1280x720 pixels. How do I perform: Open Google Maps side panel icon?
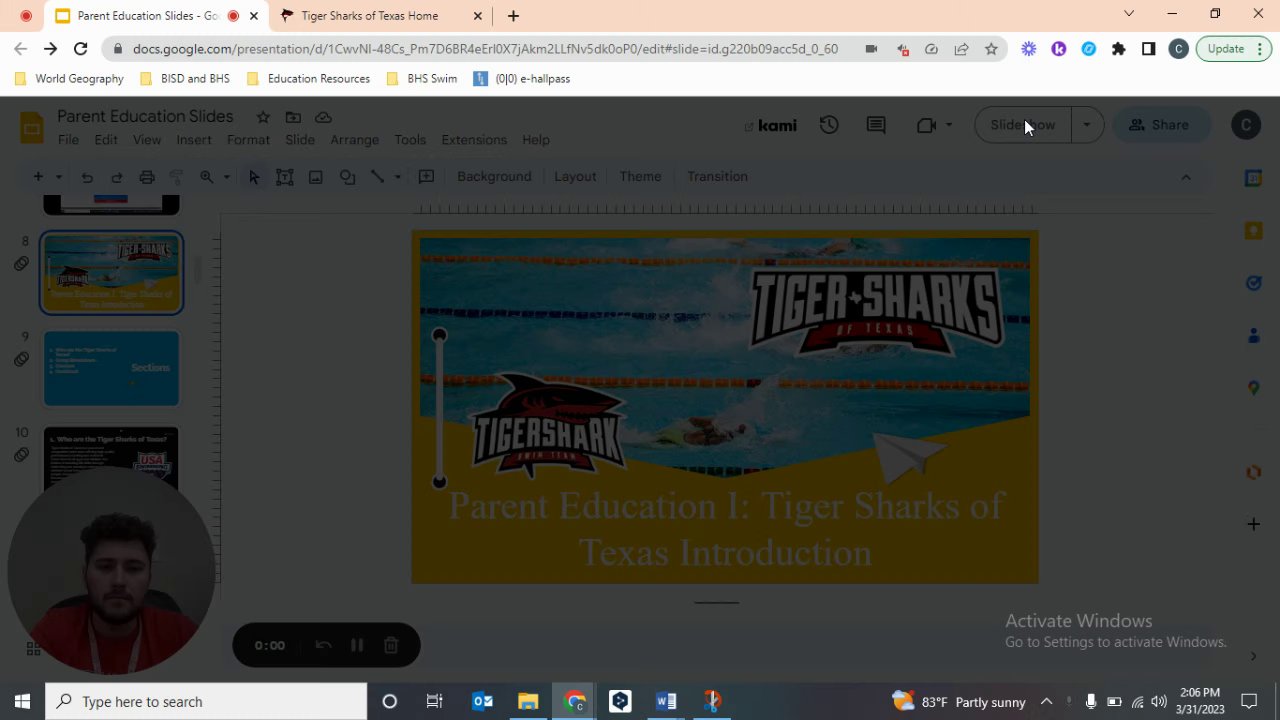point(1253,387)
